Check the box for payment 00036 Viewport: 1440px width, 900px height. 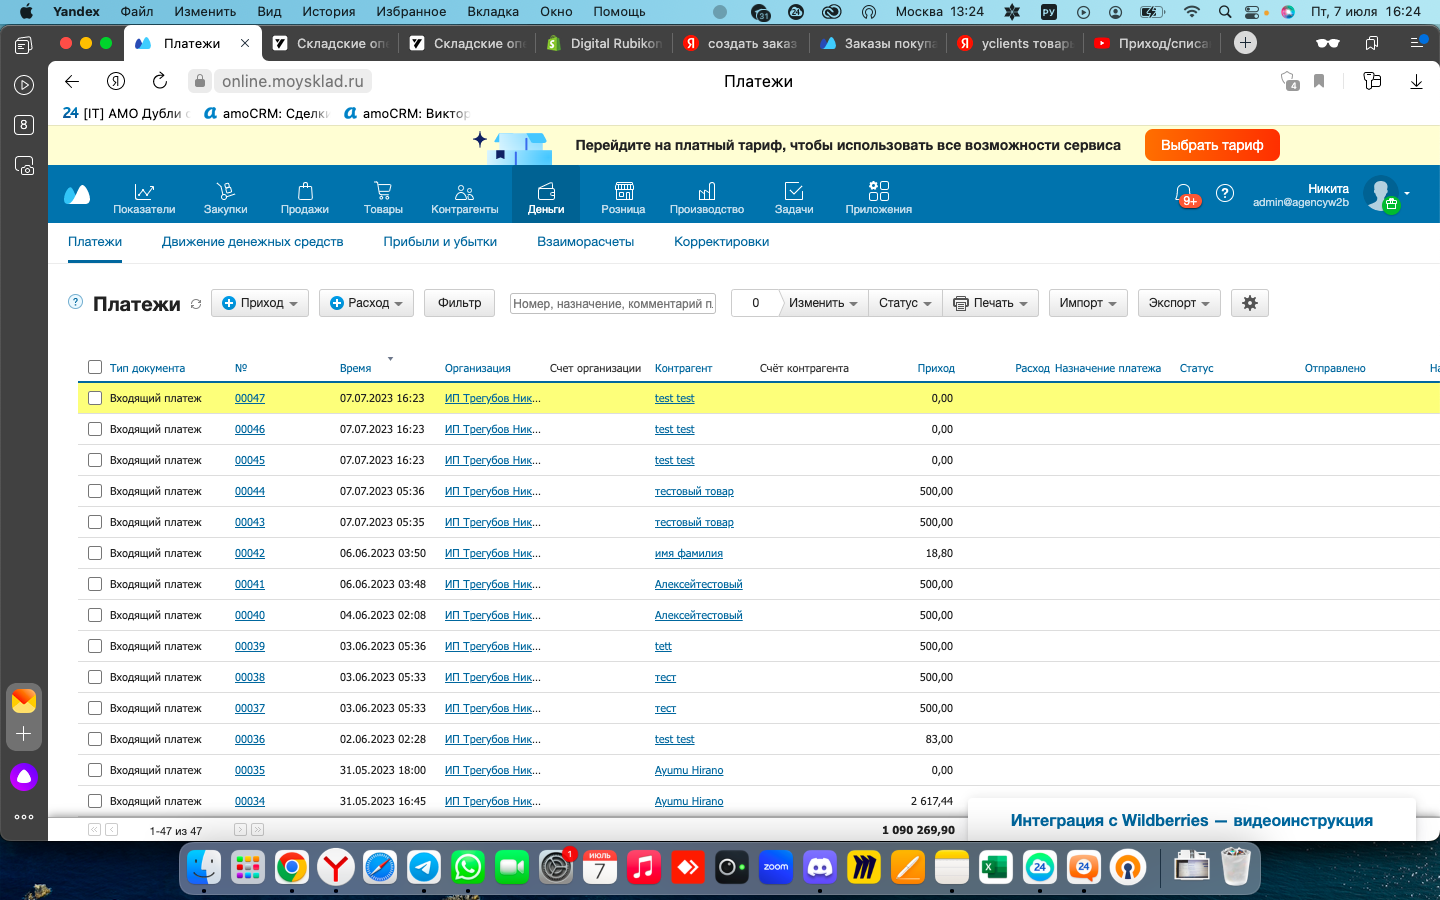pyautogui.click(x=95, y=739)
